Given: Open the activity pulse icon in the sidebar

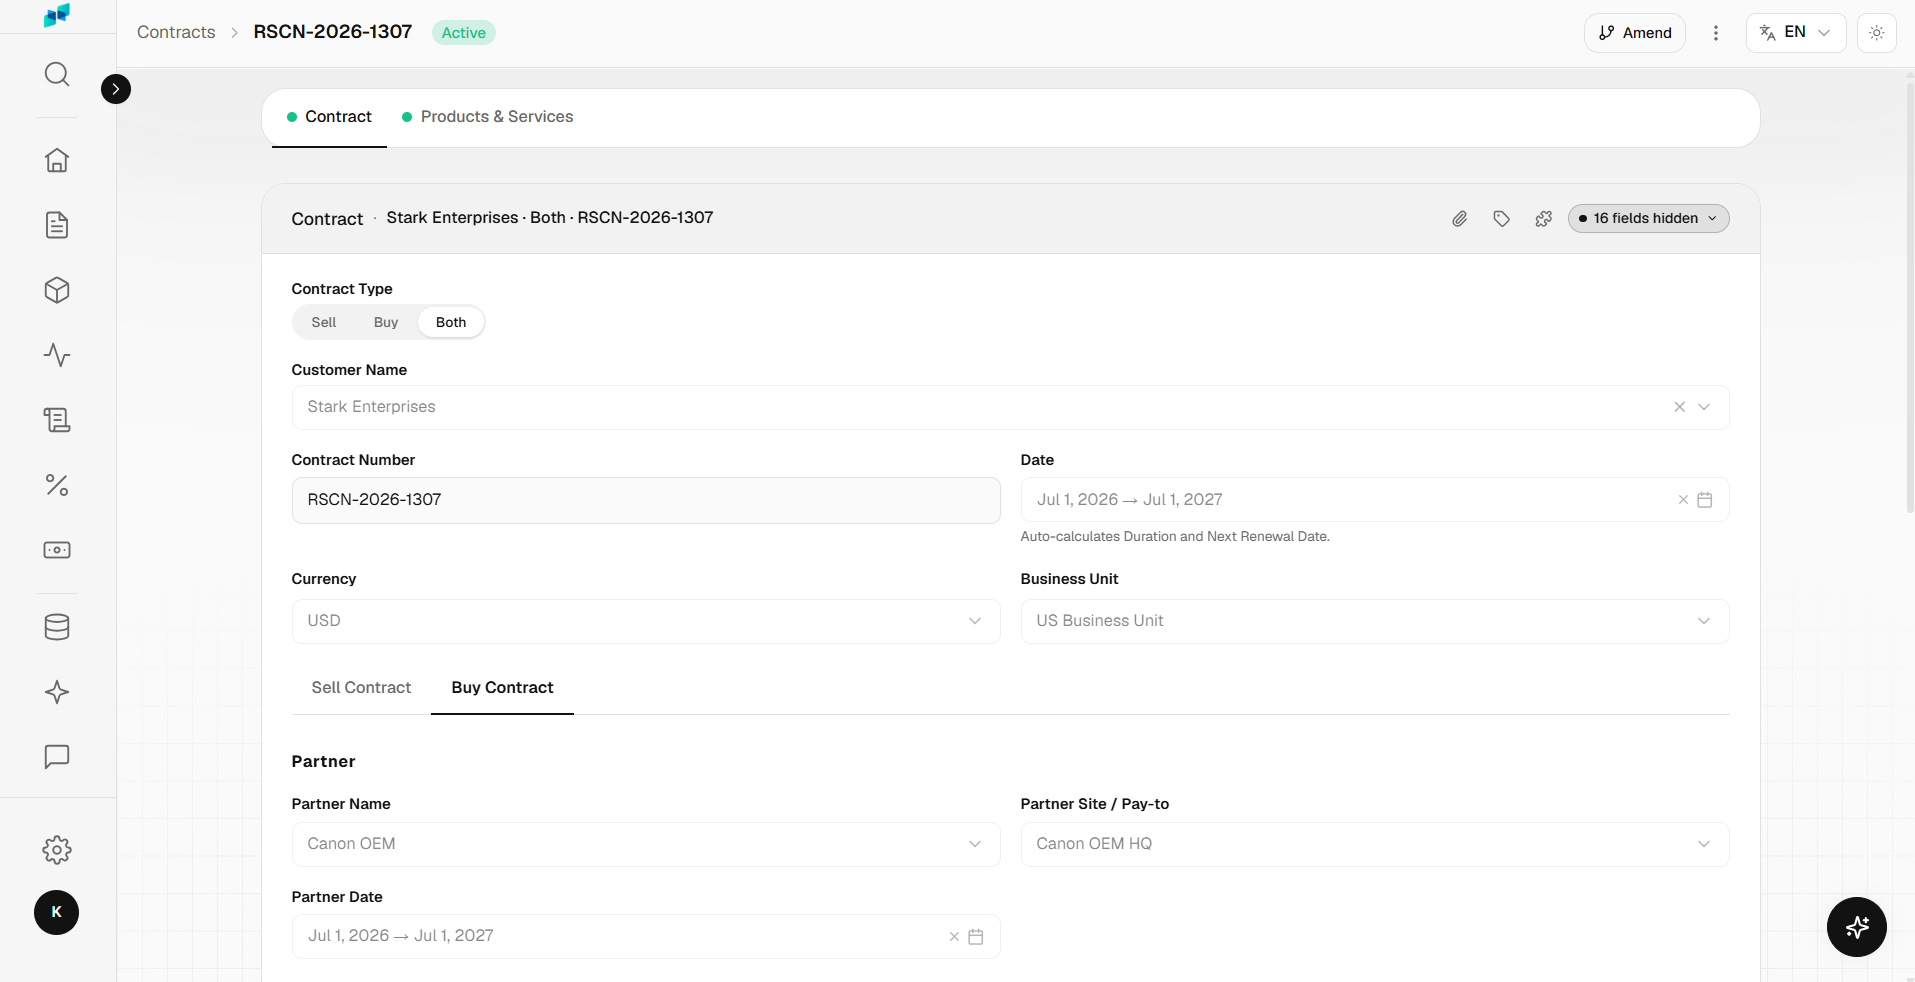Looking at the screenshot, I should click(57, 355).
